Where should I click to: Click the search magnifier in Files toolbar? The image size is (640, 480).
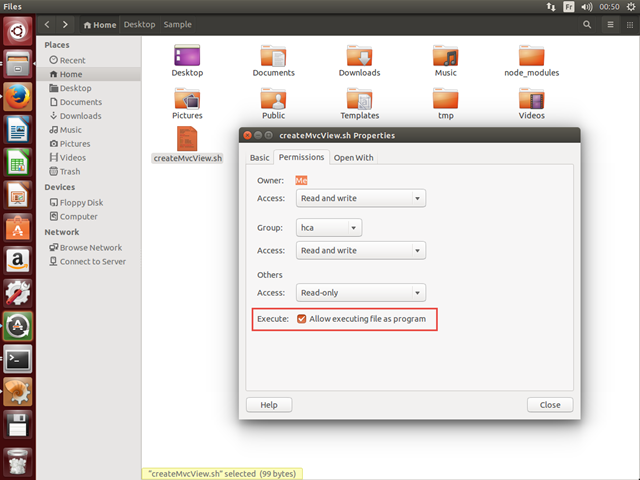(587, 24)
